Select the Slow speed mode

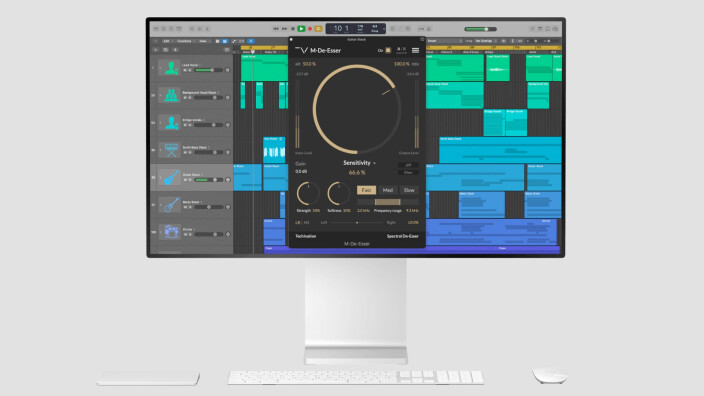pos(409,190)
